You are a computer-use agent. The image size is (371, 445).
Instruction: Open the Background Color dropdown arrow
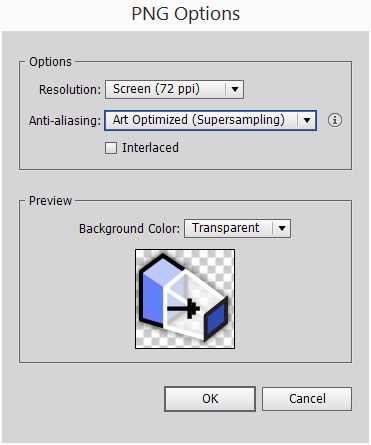(282, 228)
